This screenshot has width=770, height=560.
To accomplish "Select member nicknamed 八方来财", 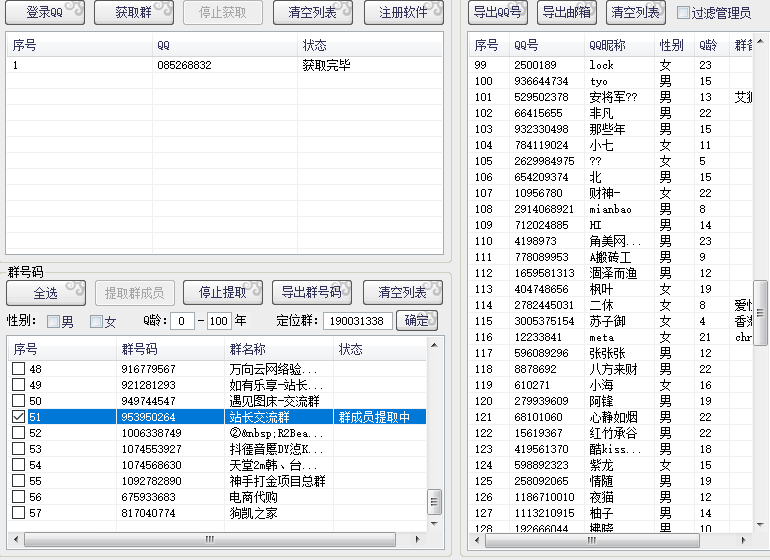I will pyautogui.click(x=613, y=369).
